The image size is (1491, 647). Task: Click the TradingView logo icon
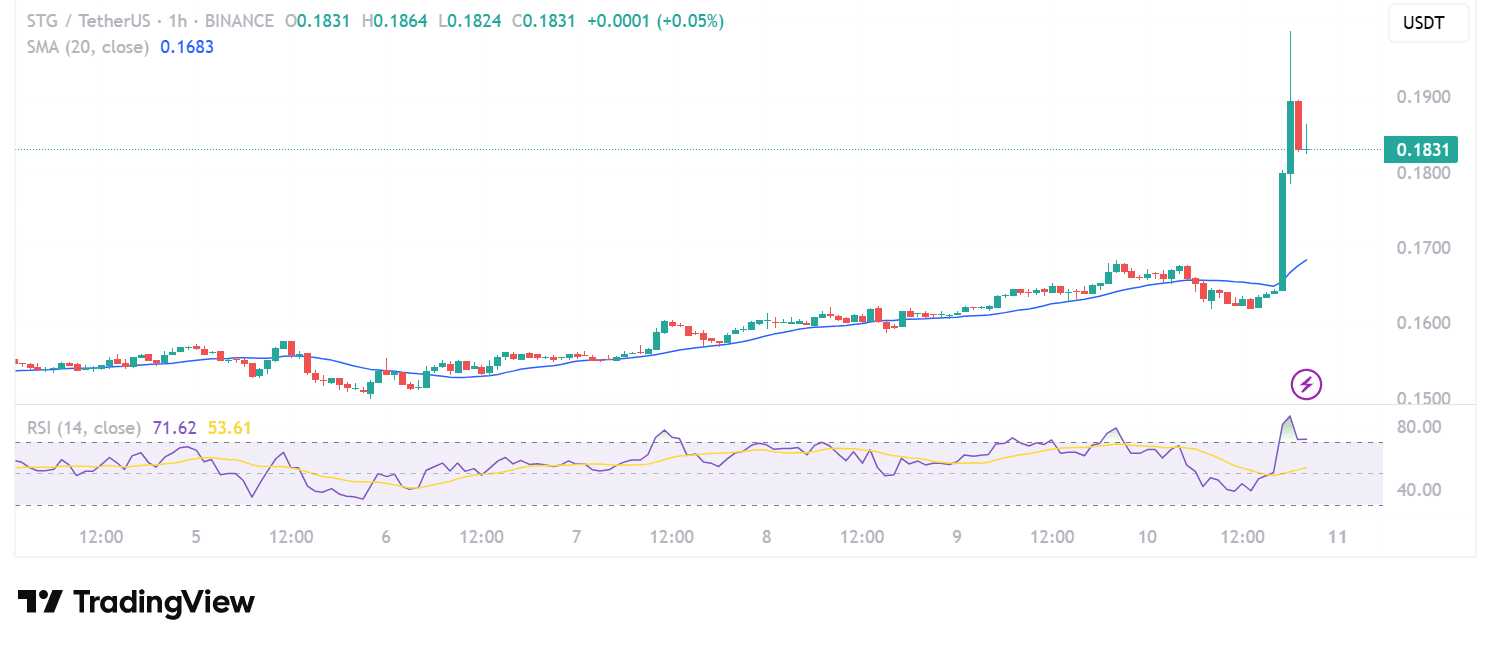click(x=40, y=602)
